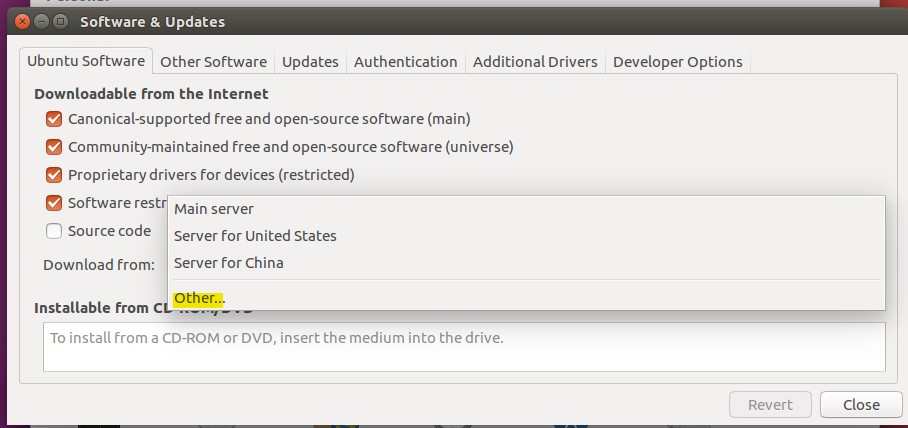The image size is (908, 428).
Task: Choose Other... in the server dropdown
Action: click(x=199, y=298)
